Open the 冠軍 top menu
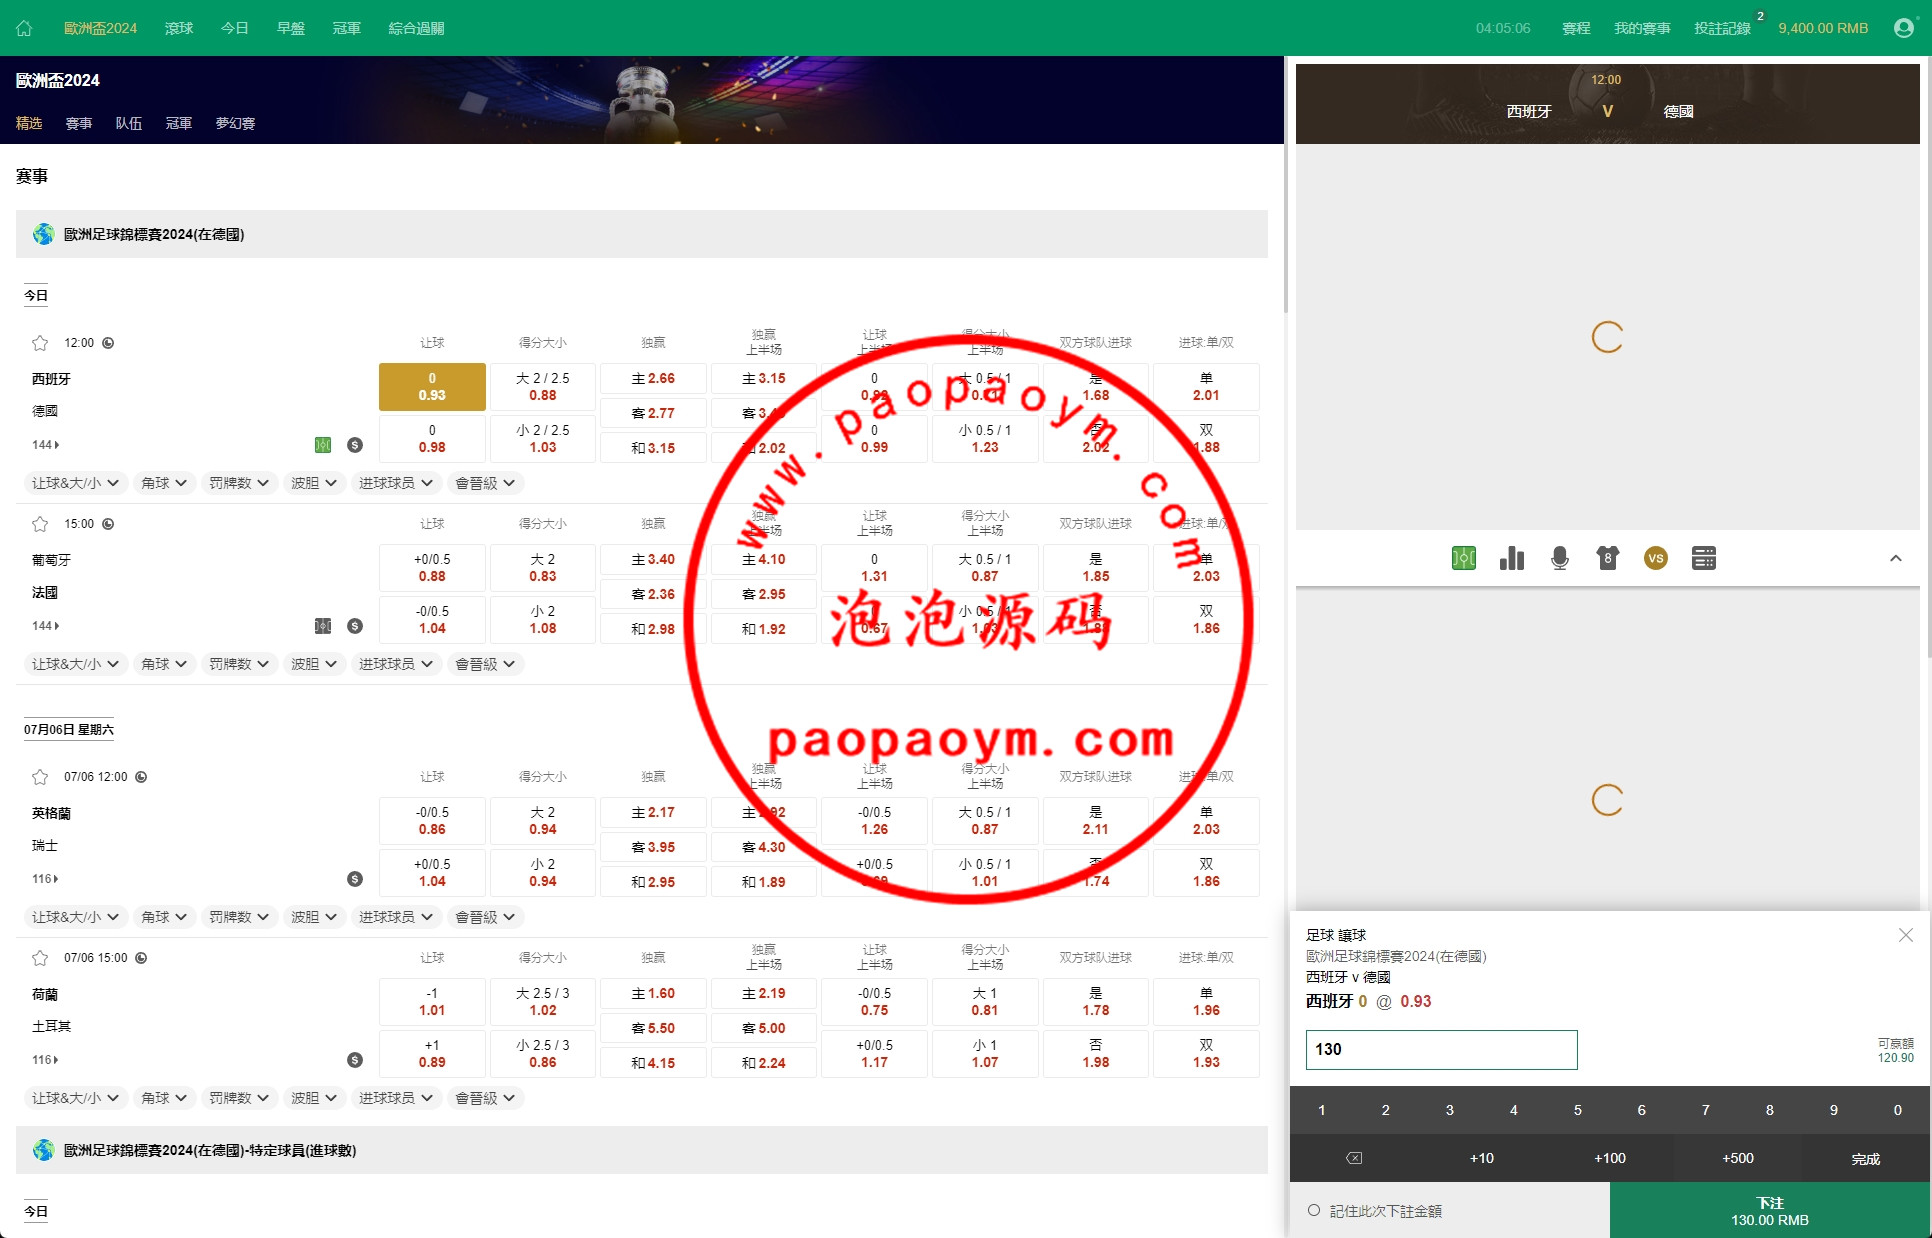The image size is (1932, 1238). [347, 28]
